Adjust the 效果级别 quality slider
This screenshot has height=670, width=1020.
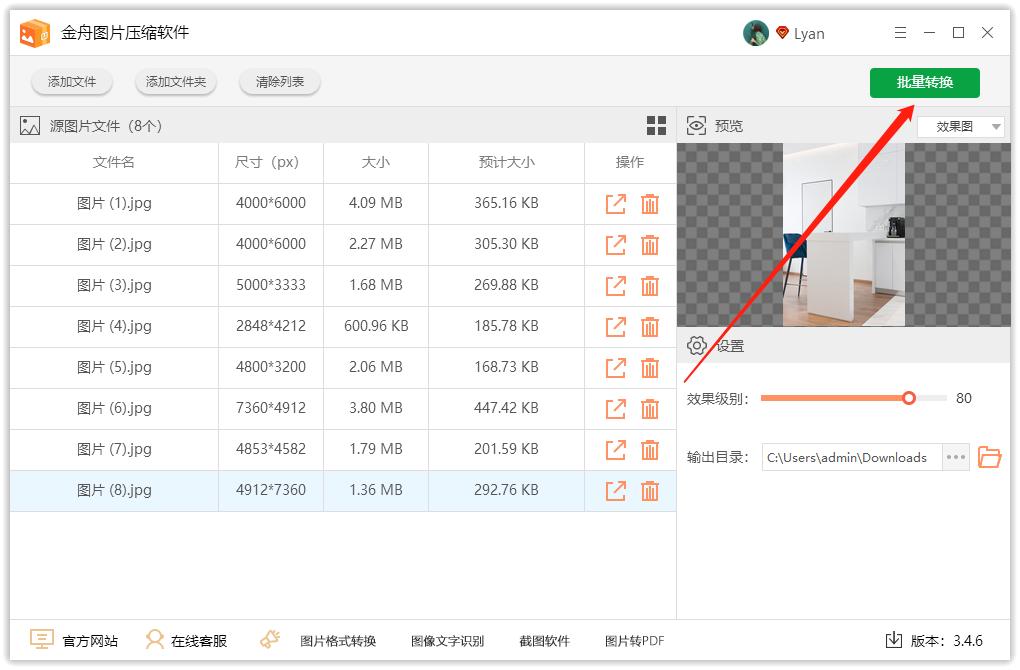908,397
